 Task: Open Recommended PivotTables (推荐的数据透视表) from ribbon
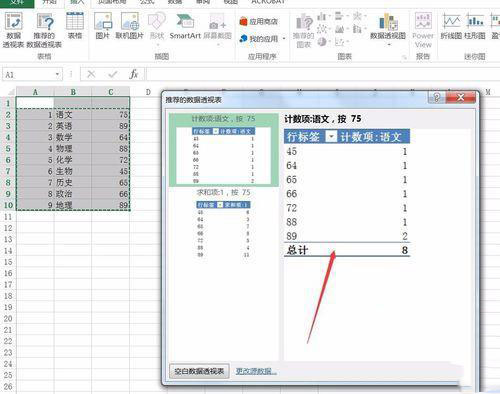point(45,22)
